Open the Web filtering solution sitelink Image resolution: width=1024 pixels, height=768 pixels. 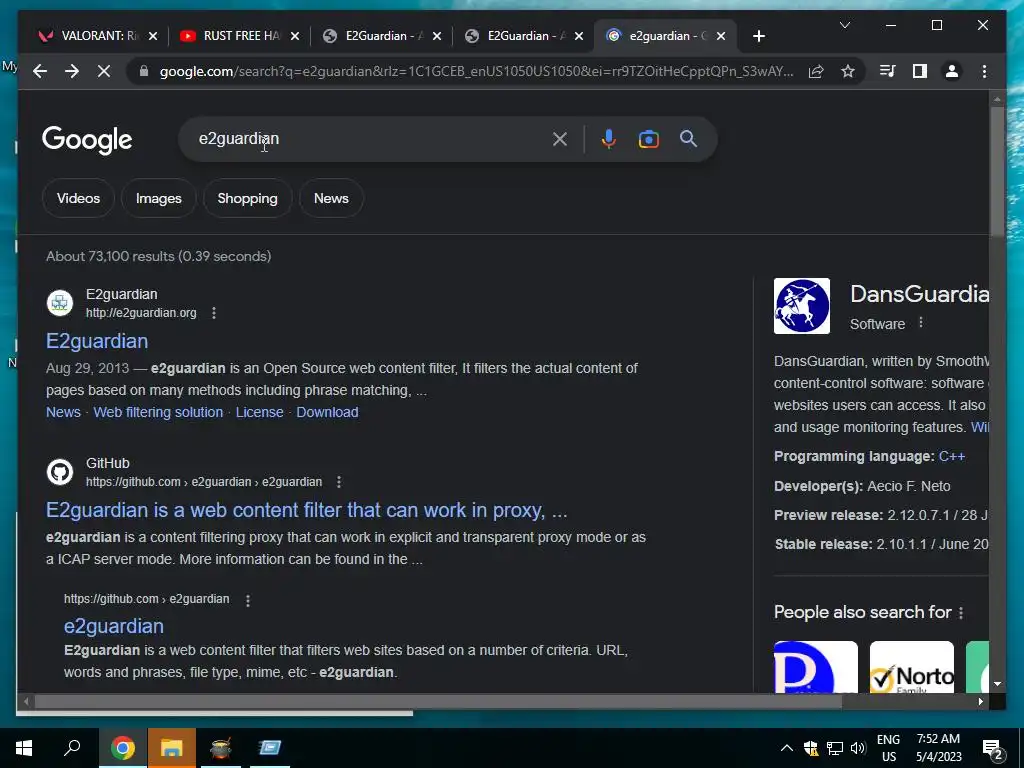(158, 412)
